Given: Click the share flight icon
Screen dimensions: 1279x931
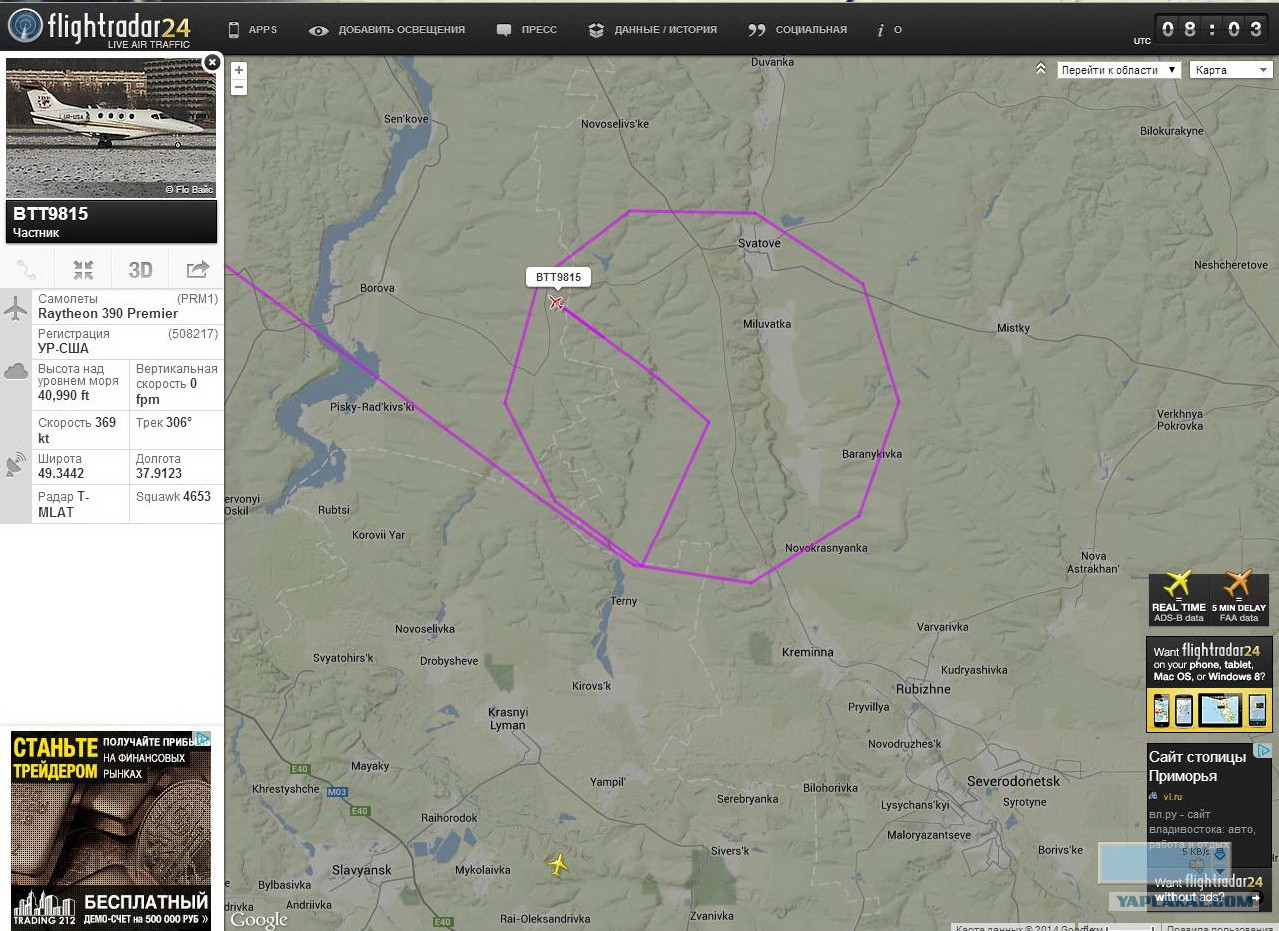Looking at the screenshot, I should click(197, 270).
